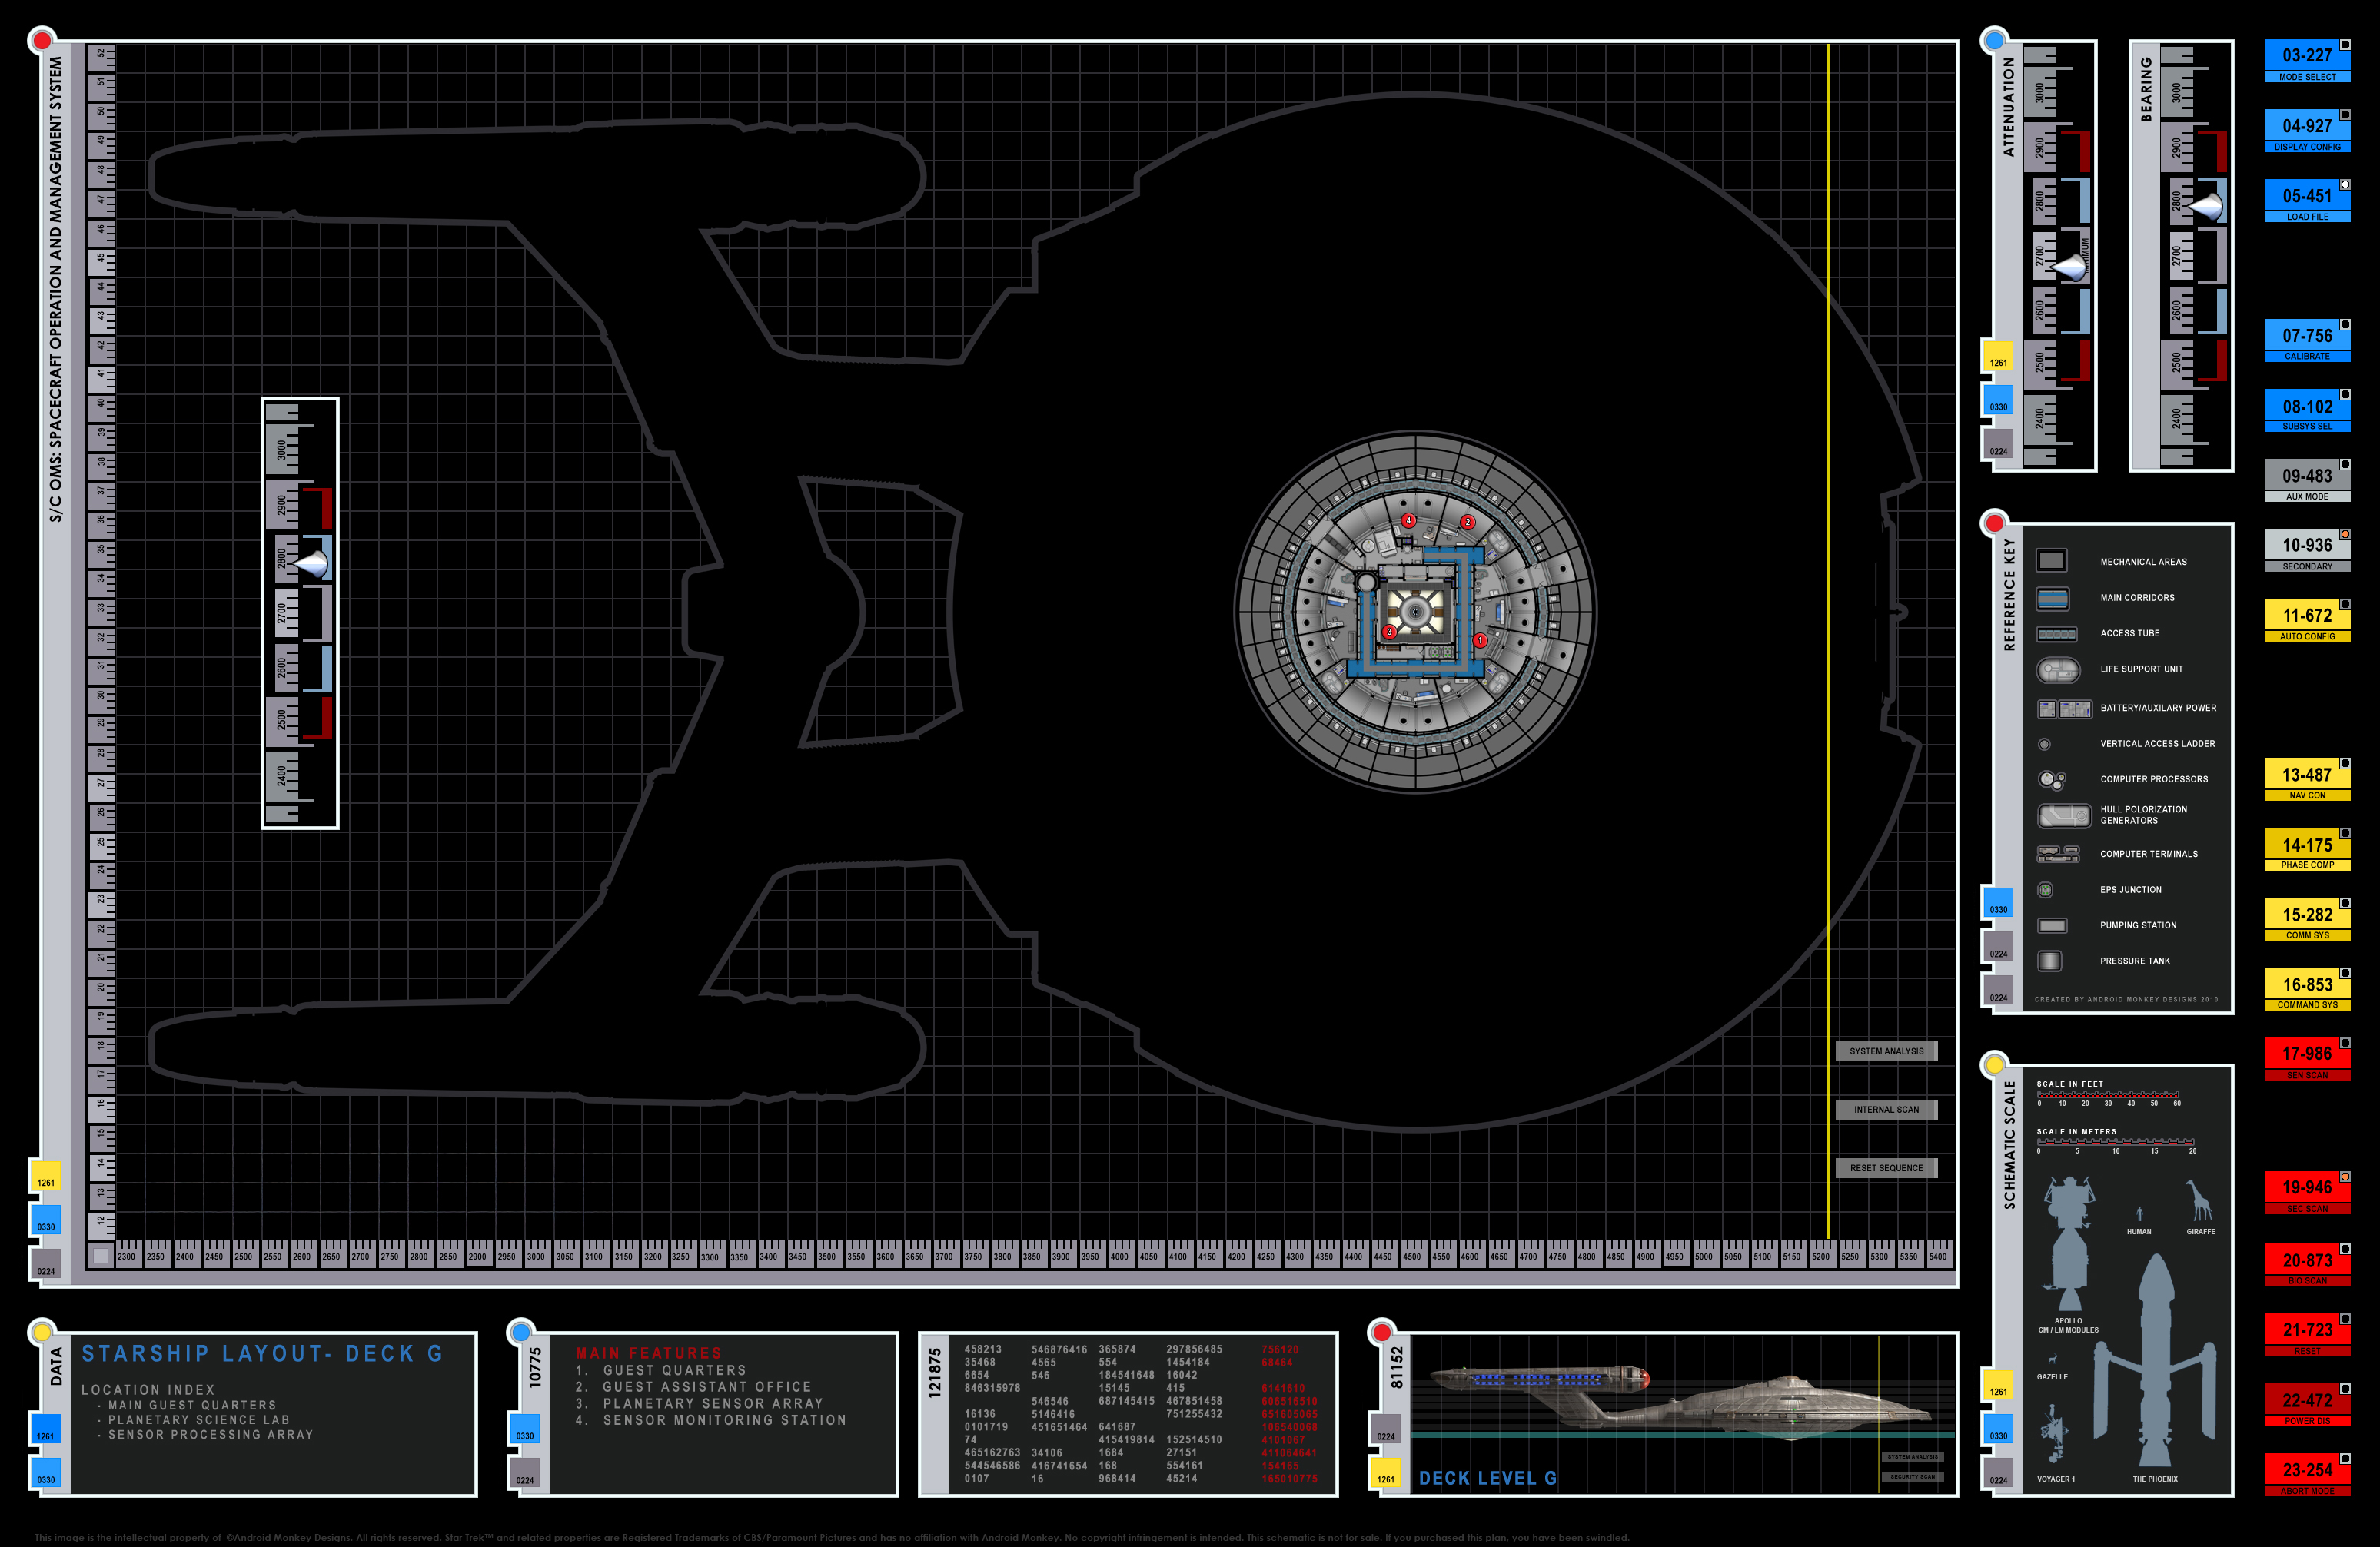This screenshot has width=2380, height=1547.
Task: Select the Internal Scan option
Action: (1886, 1109)
